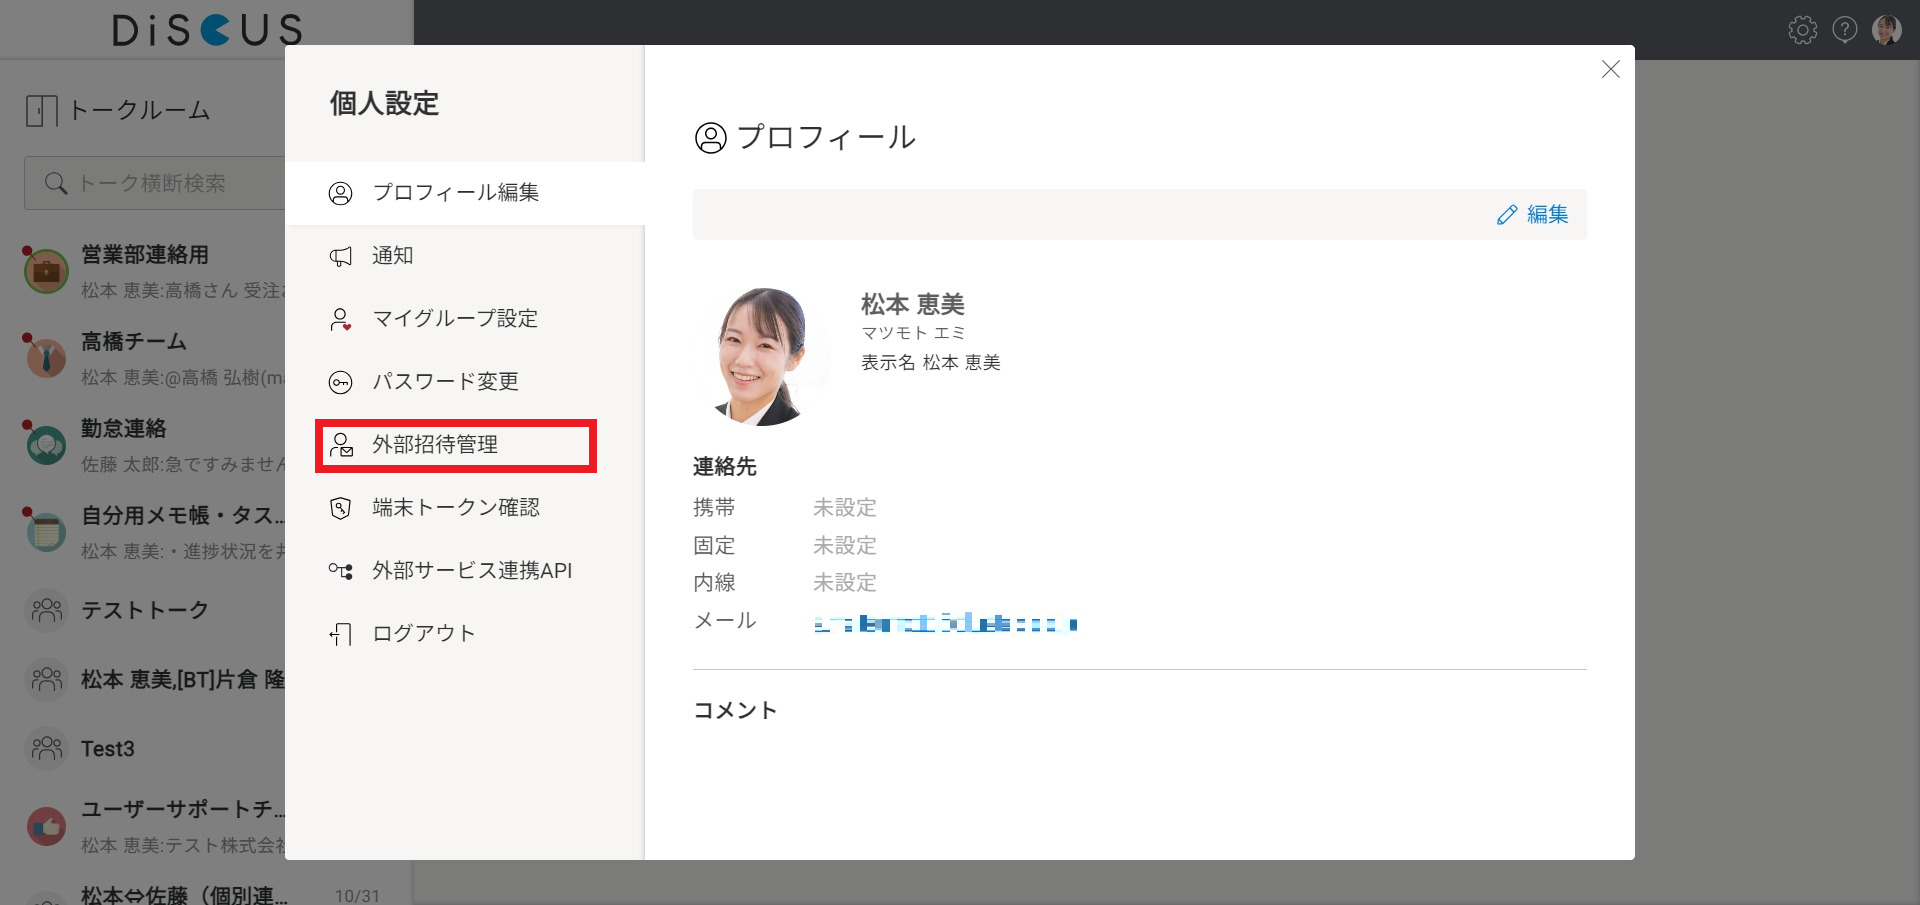Click the 未設定 value next to 内線

845,582
